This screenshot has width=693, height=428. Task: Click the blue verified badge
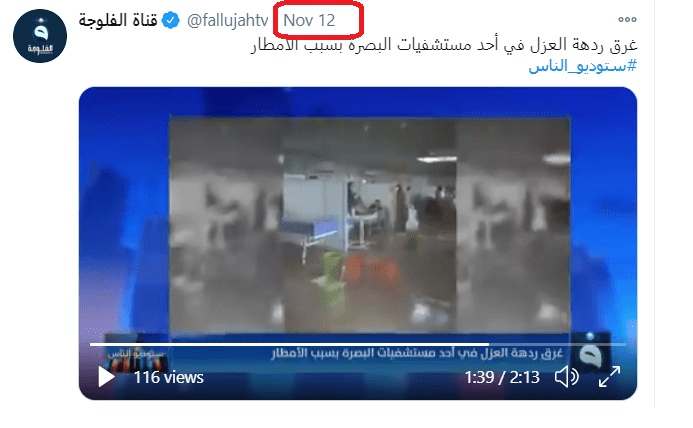point(170,20)
